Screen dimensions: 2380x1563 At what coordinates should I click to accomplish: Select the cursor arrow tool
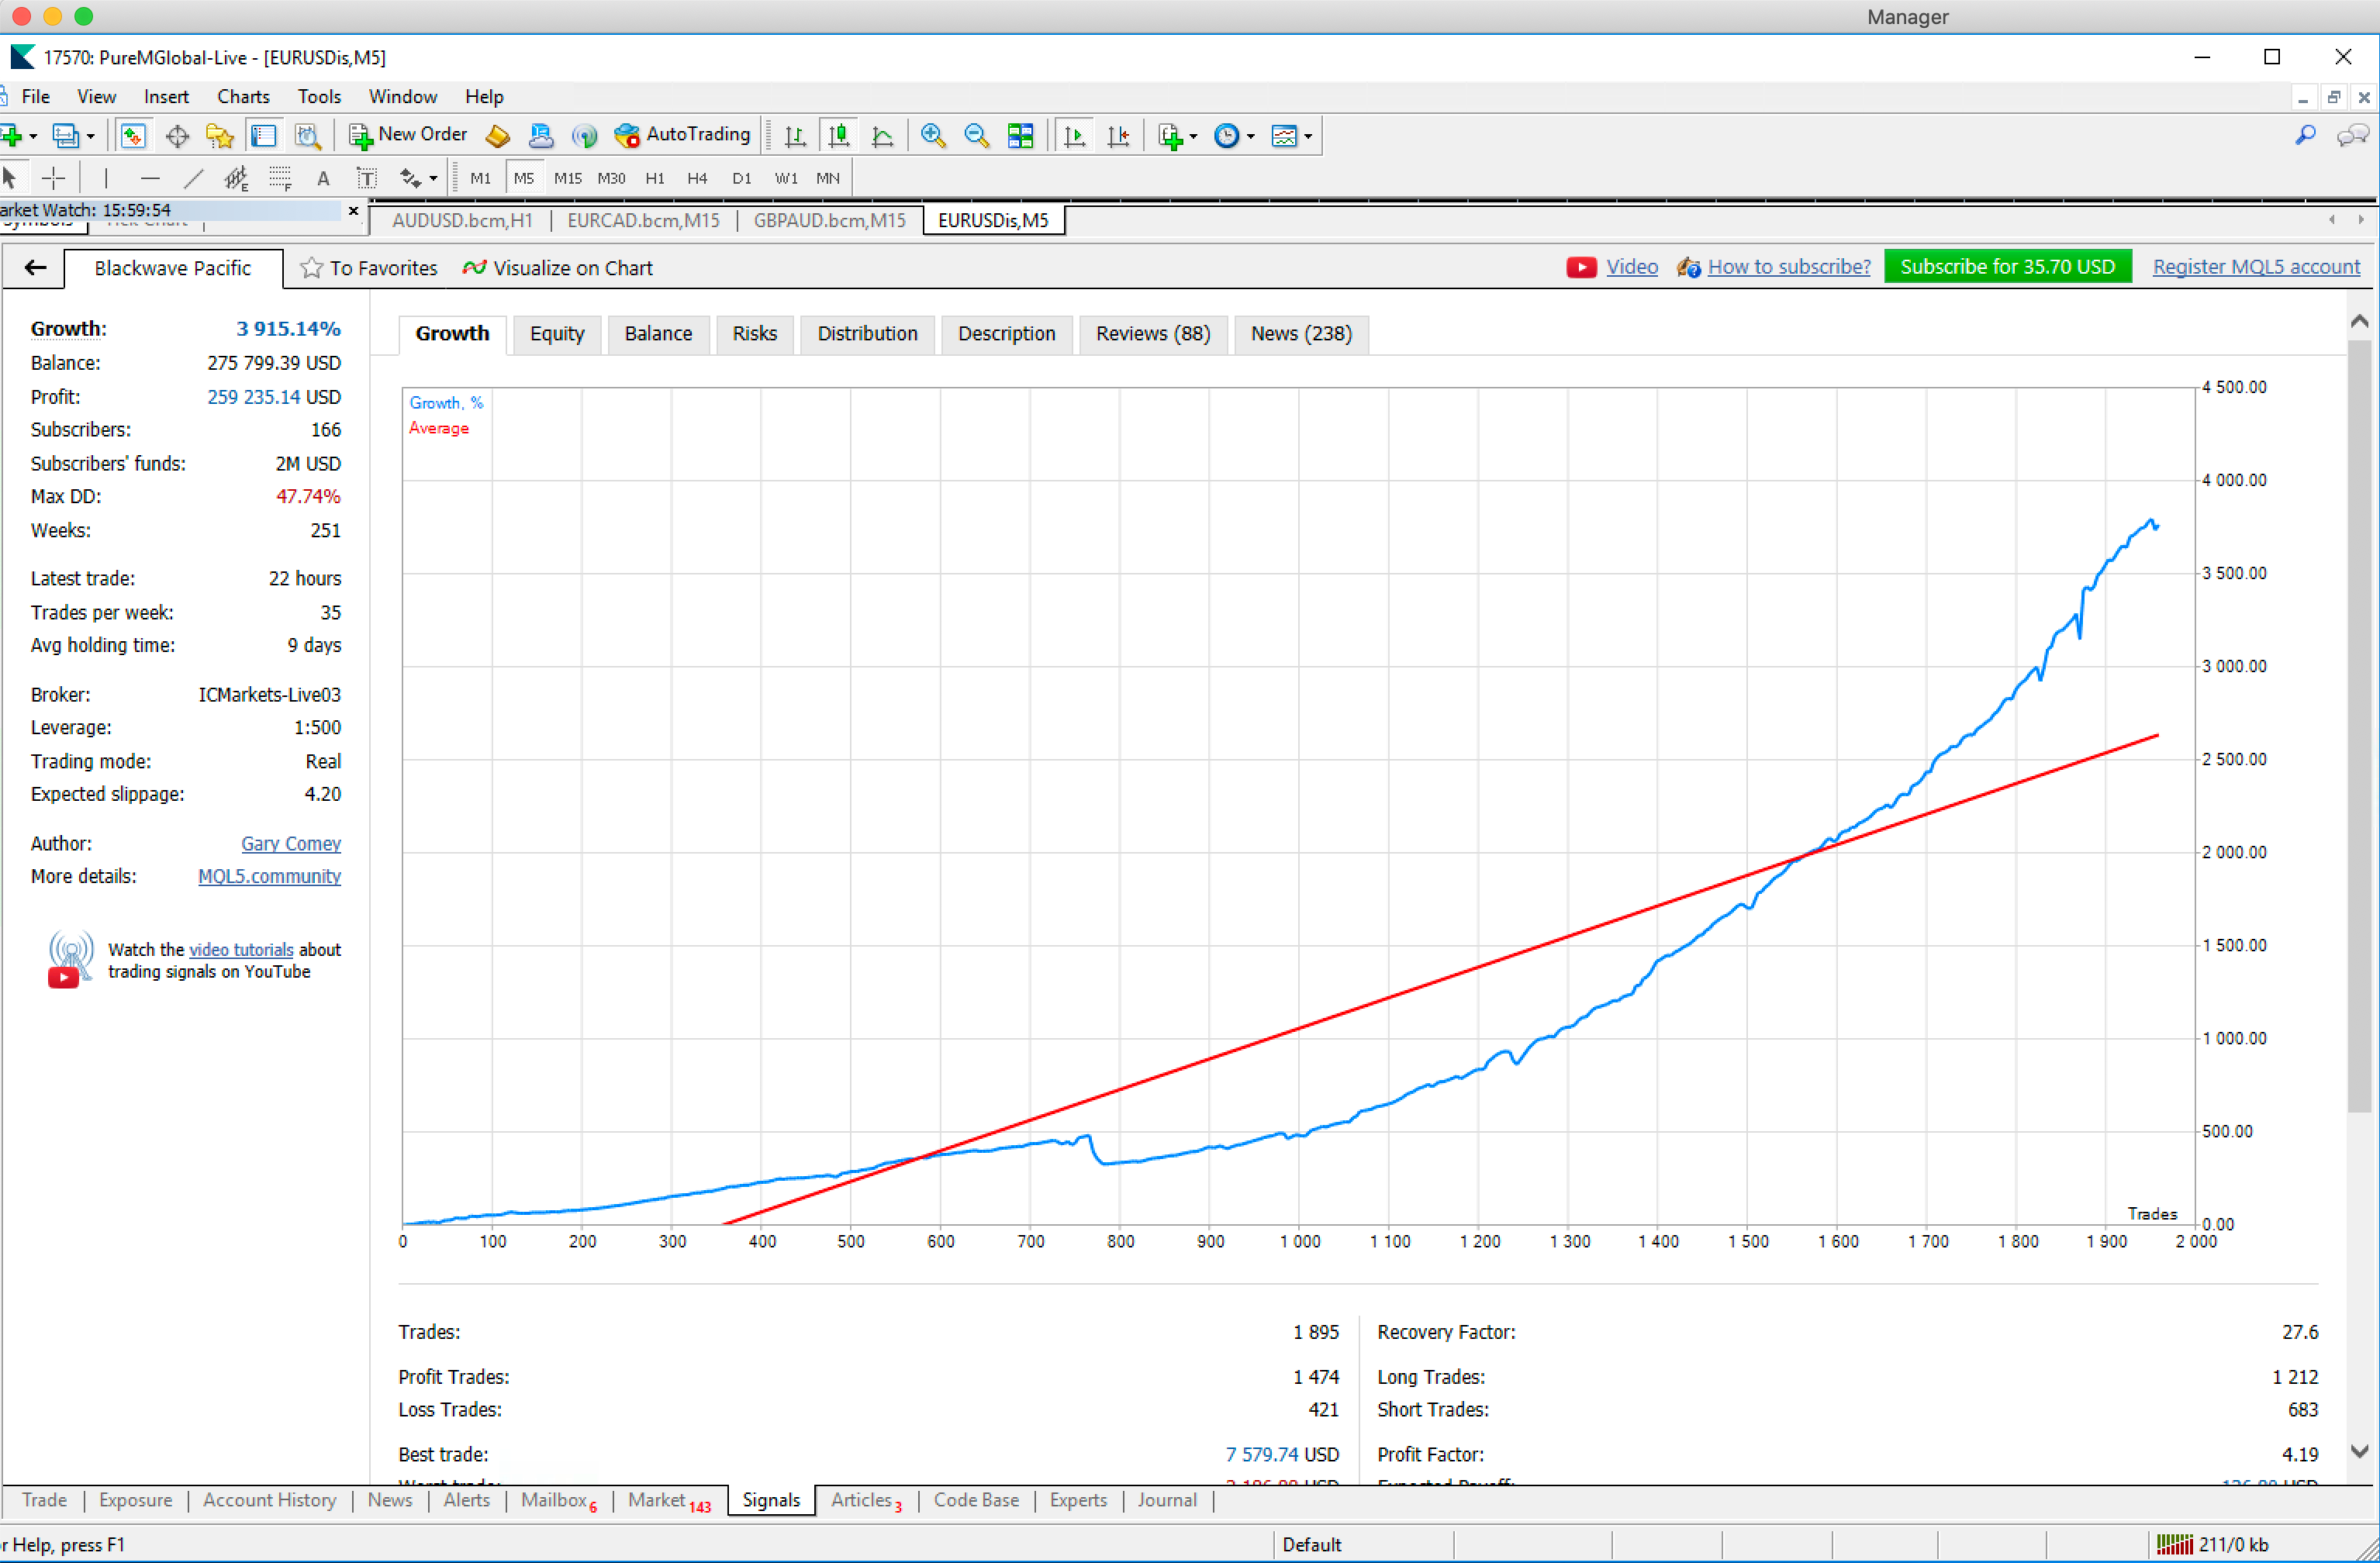pyautogui.click(x=10, y=179)
